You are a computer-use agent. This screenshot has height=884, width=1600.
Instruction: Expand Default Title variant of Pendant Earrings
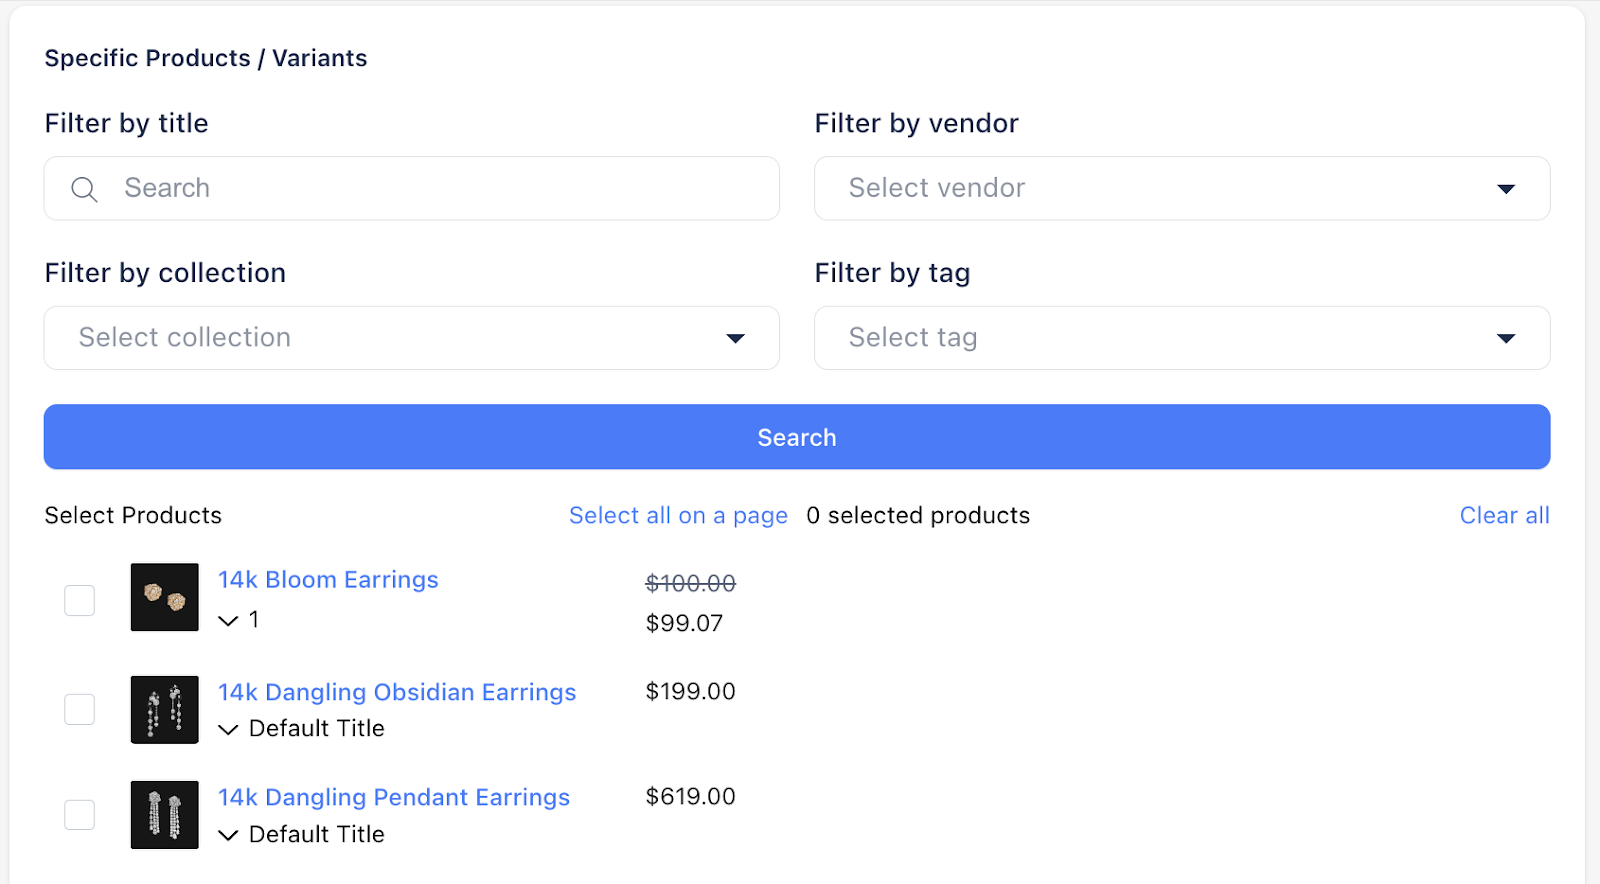(229, 835)
